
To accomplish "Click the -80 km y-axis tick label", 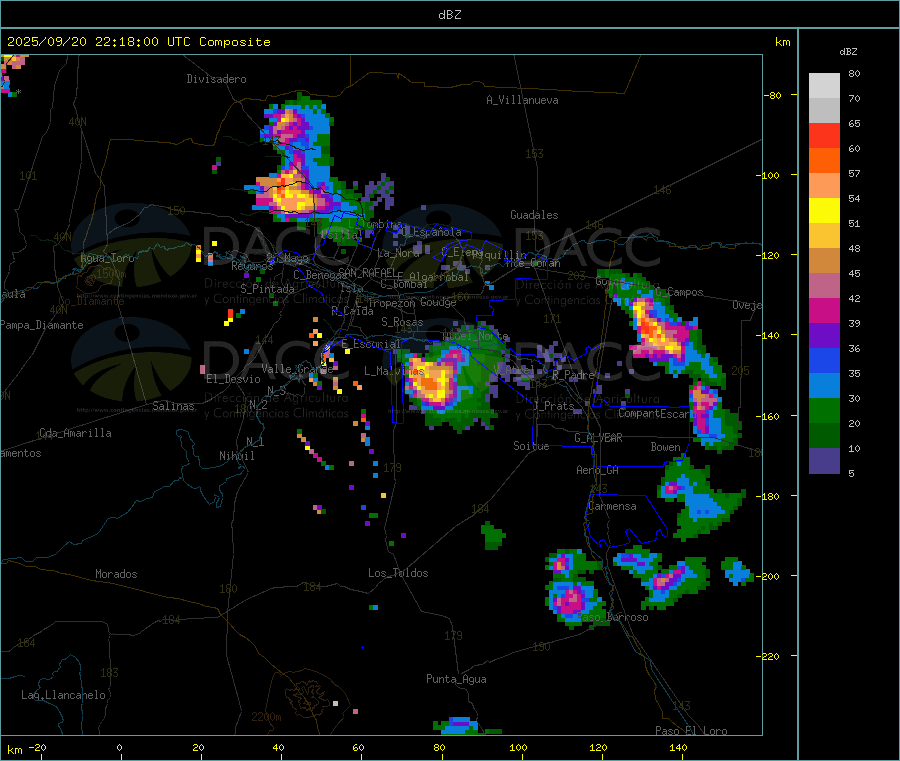I will pyautogui.click(x=773, y=95).
